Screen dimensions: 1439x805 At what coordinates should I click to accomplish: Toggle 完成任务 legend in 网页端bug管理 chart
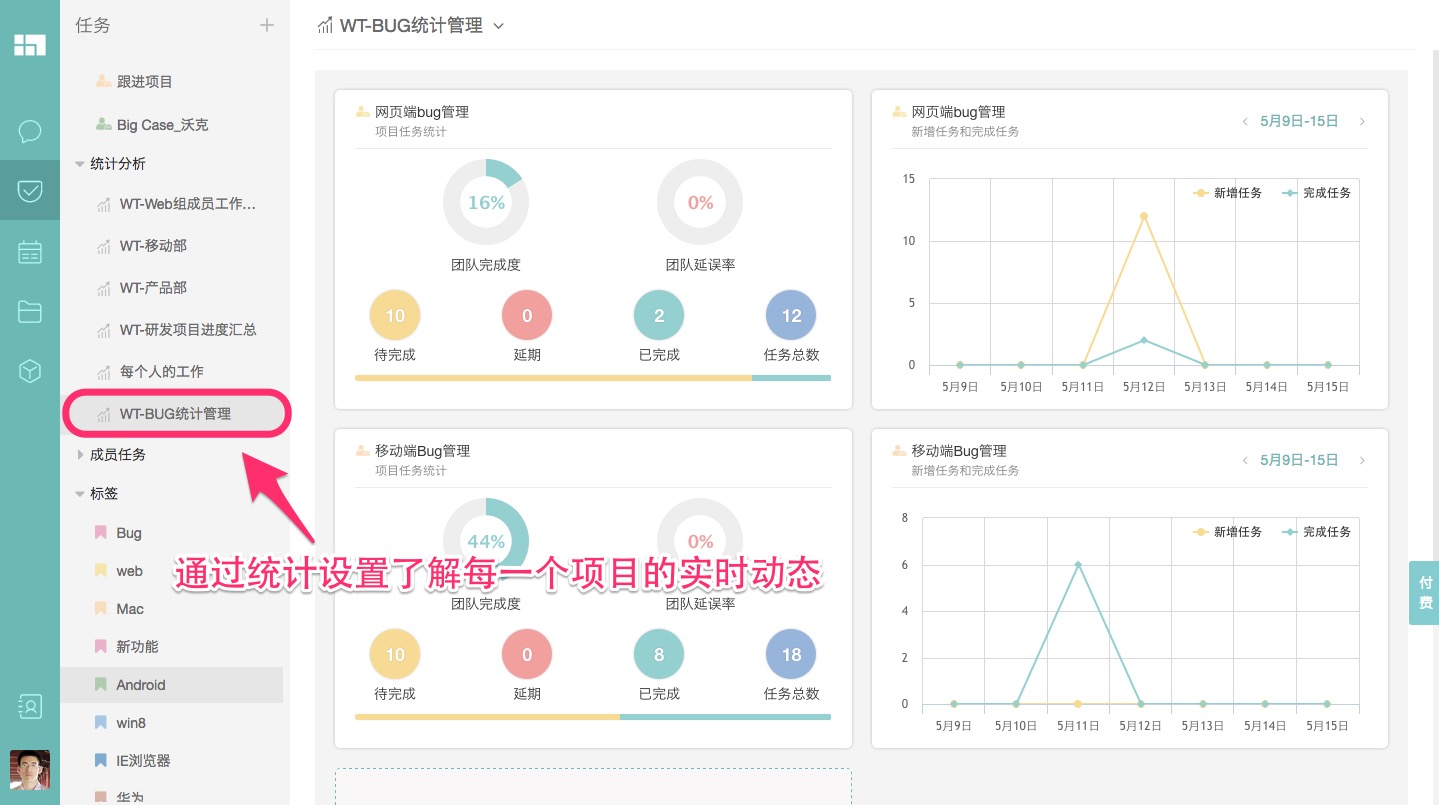pos(1316,193)
